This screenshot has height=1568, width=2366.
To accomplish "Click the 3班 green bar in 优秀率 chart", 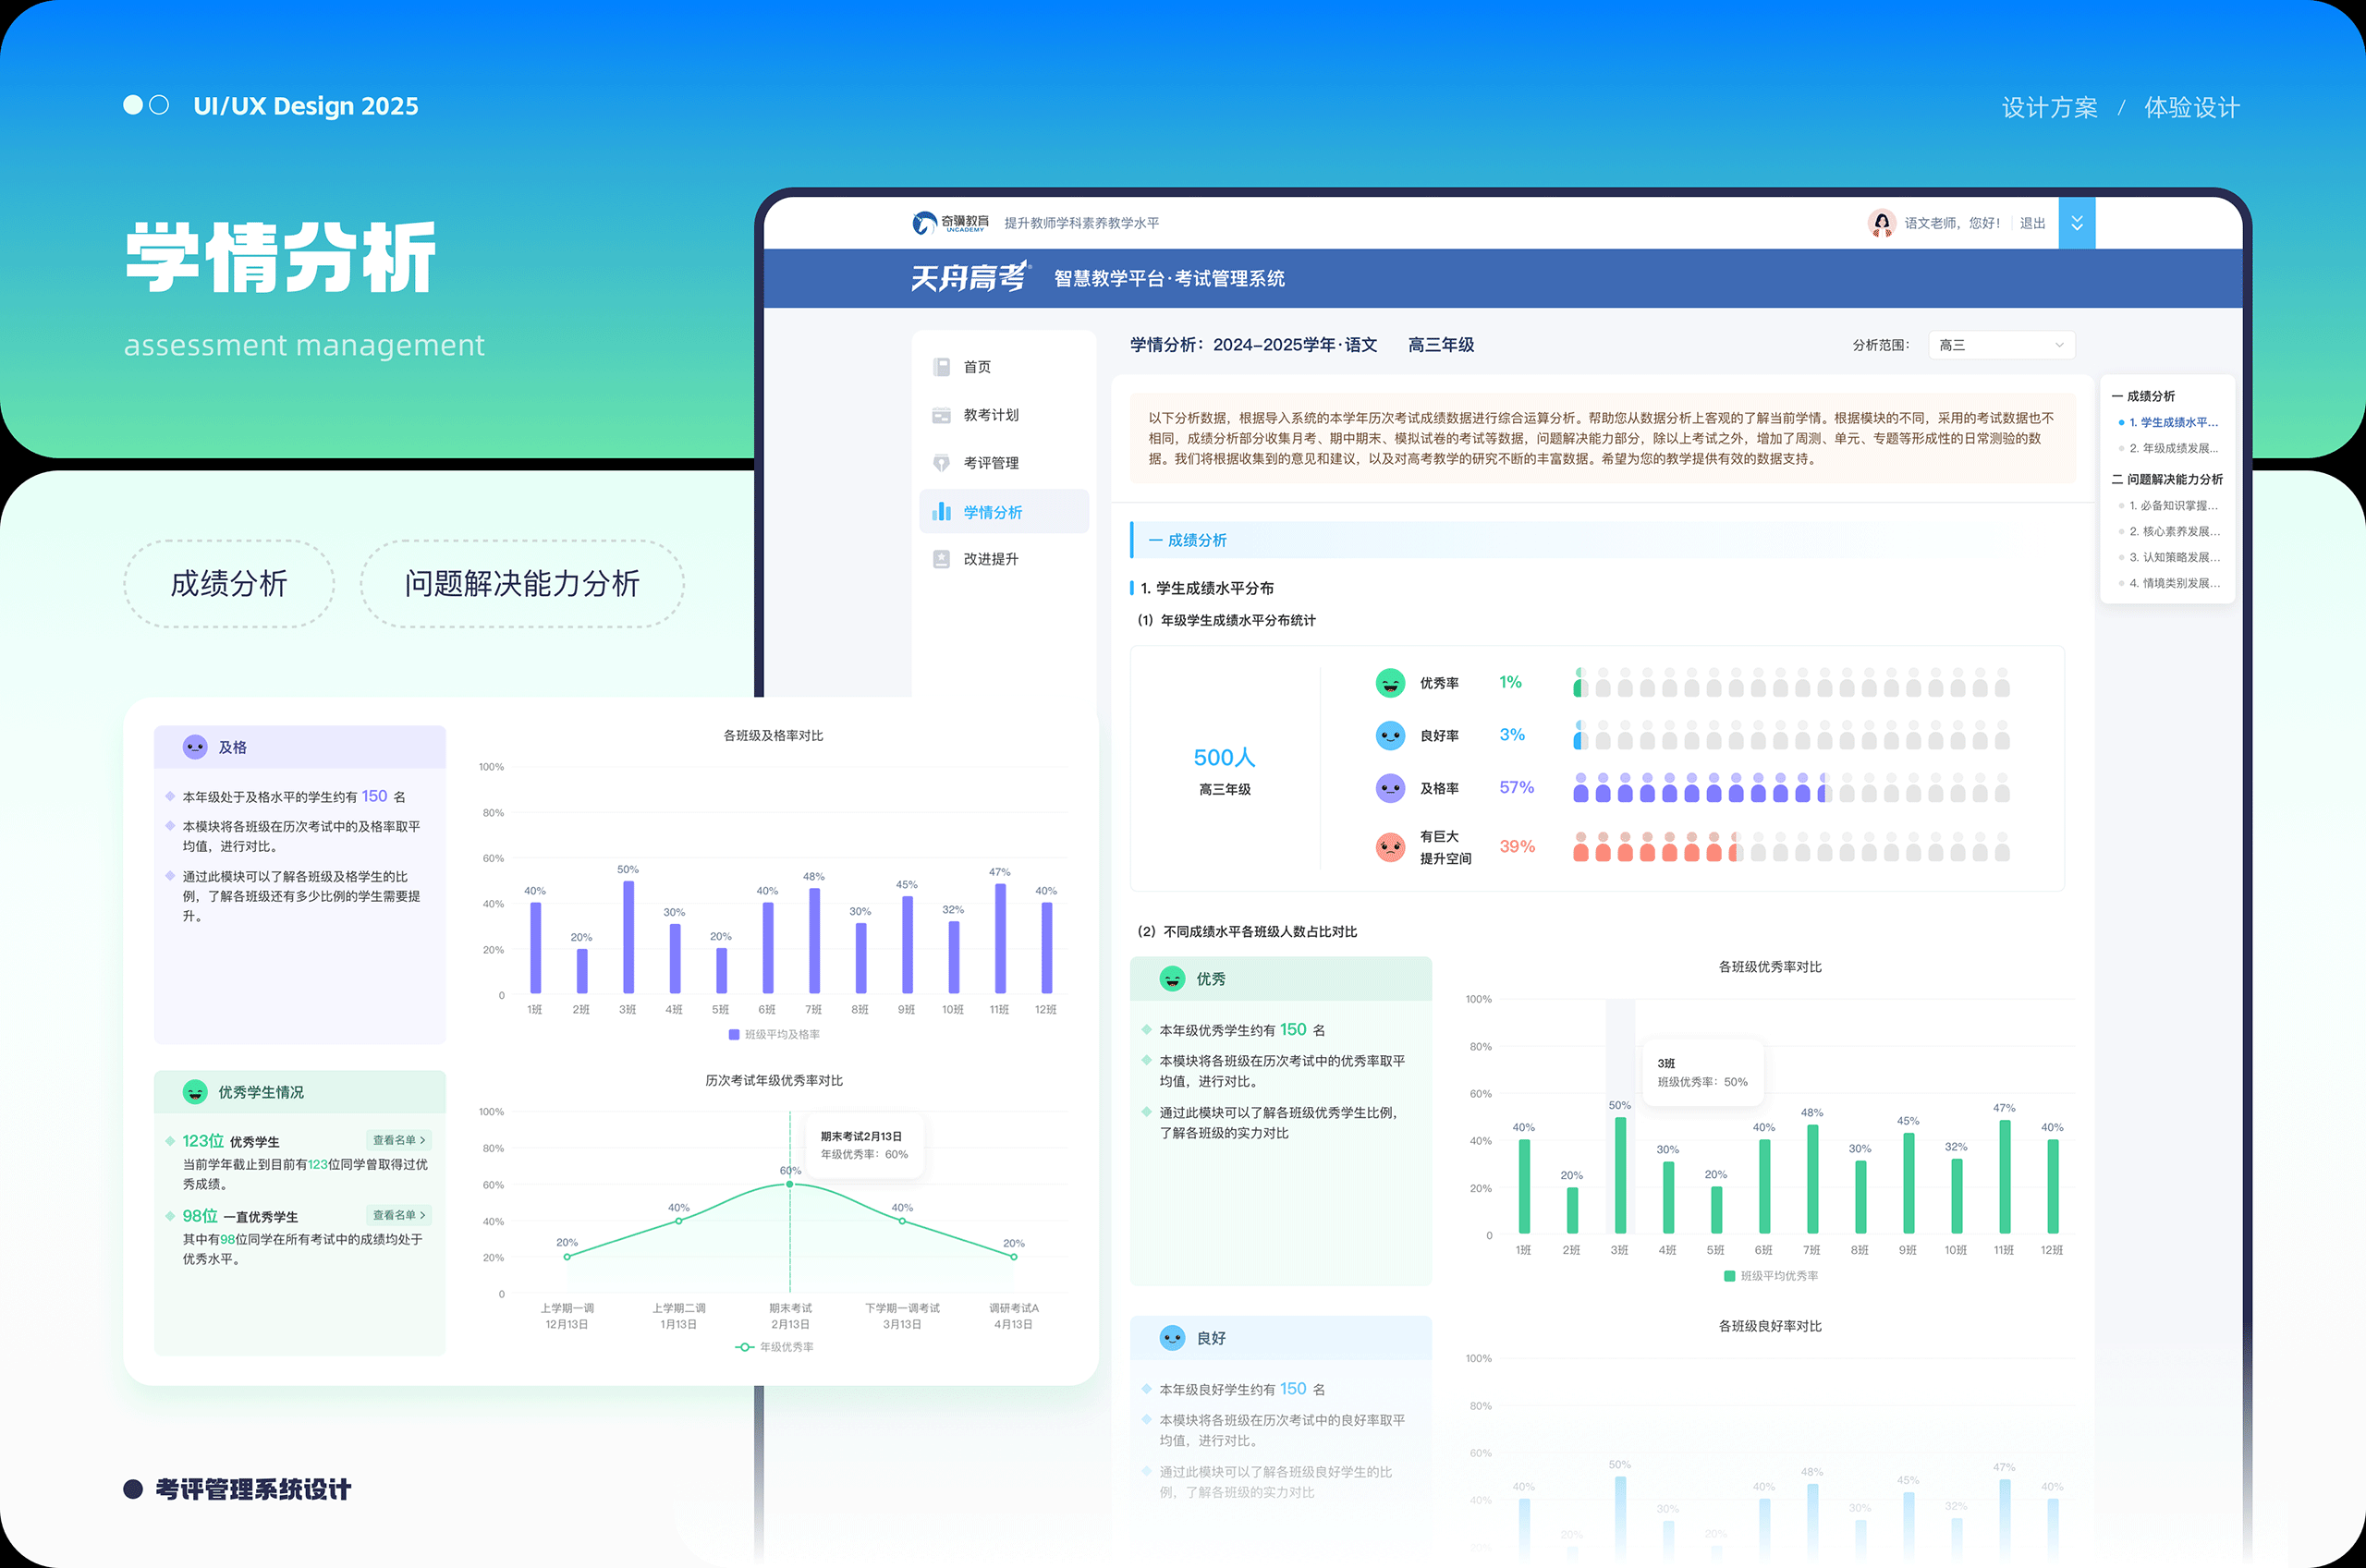I will [x=1620, y=1175].
